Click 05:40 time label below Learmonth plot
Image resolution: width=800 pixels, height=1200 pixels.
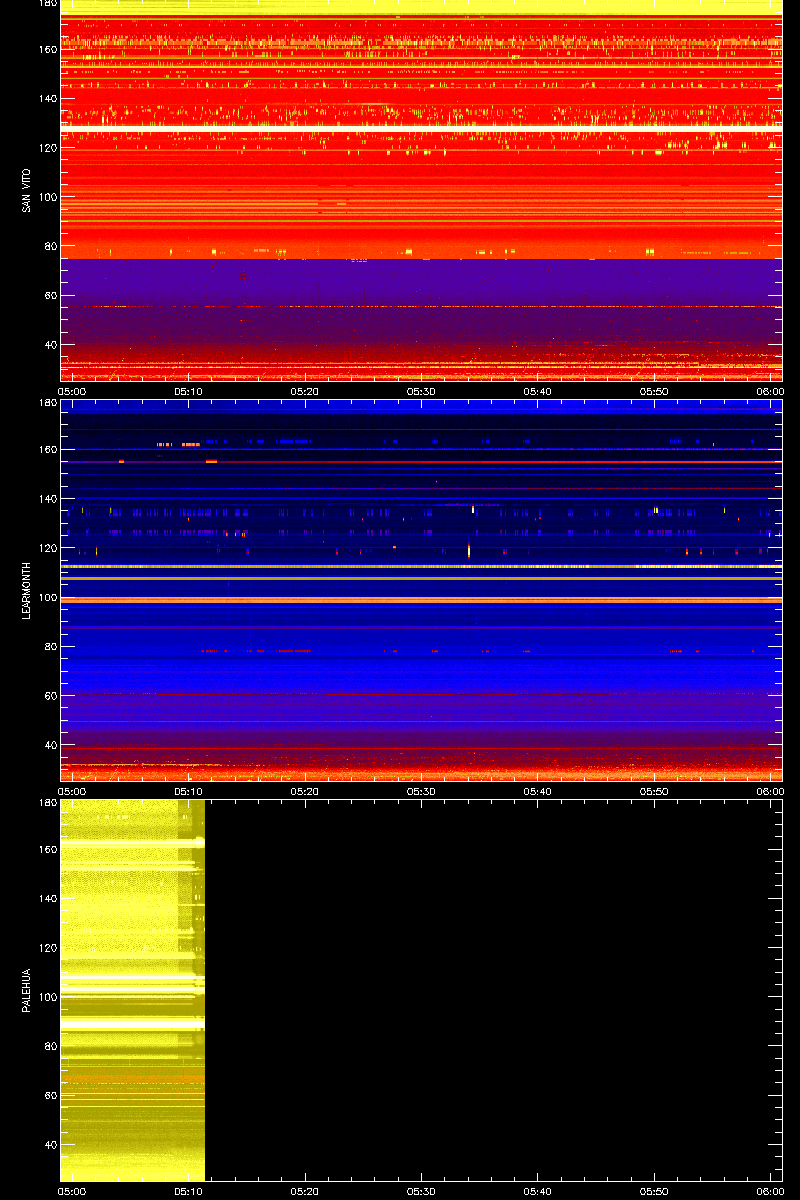539,791
